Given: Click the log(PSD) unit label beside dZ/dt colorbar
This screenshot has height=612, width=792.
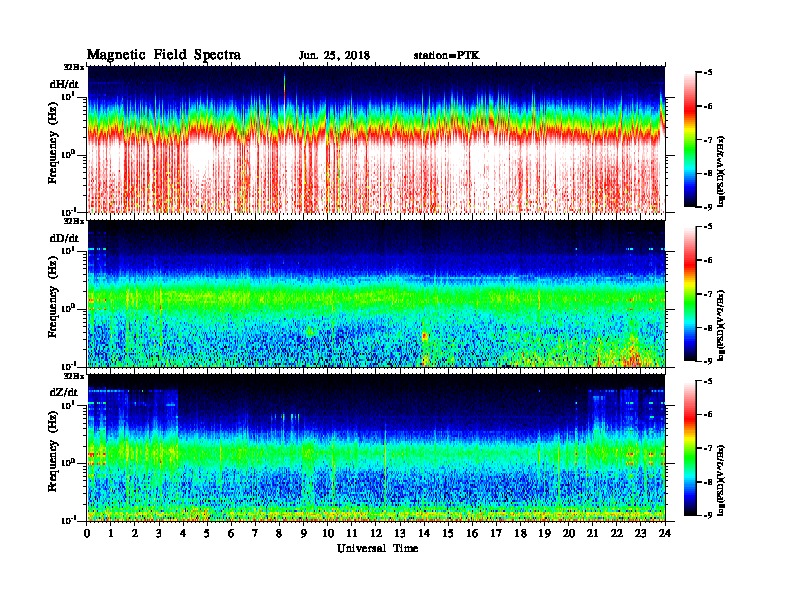Looking at the screenshot, I should (721, 480).
